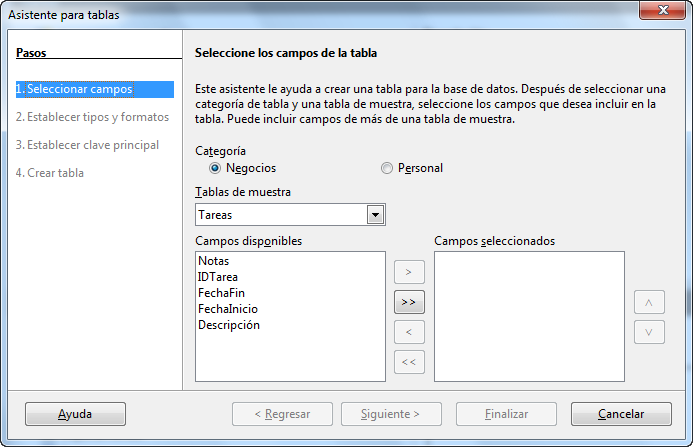Click the Cancelar button
Image resolution: width=693 pixels, height=447 pixels.
coord(621,414)
